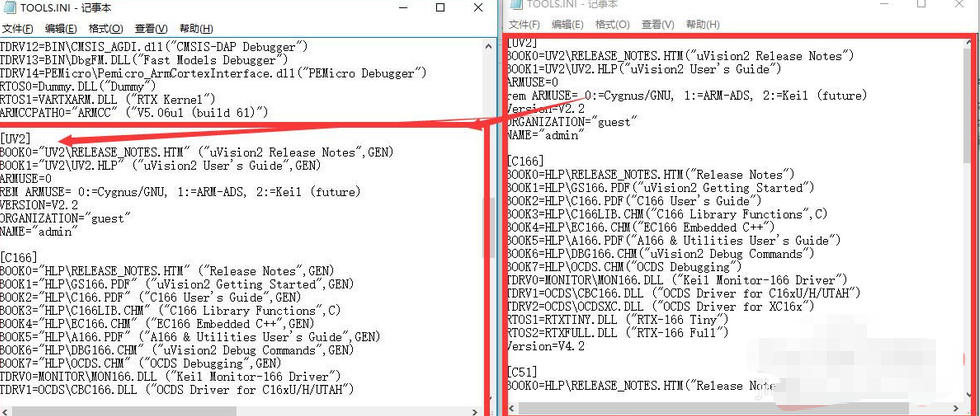Click left window TDRV0 MON166.DLL line
This screenshot has height=416, width=980.
pyautogui.click(x=170, y=377)
